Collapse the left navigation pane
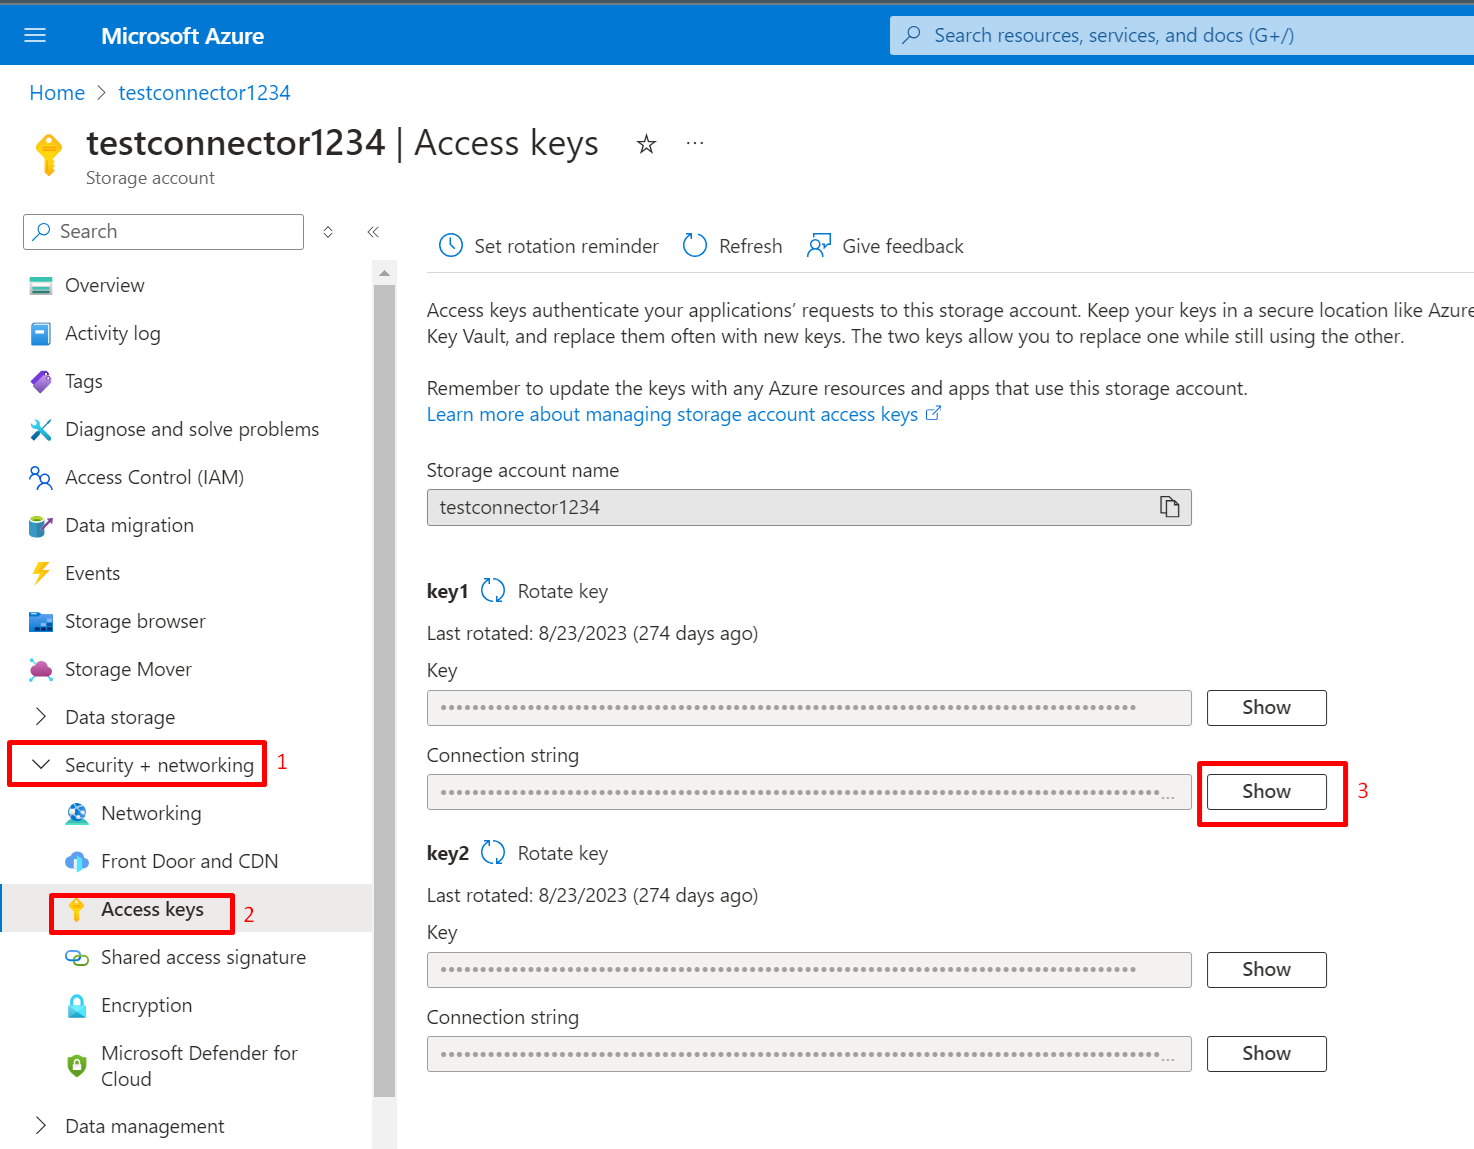The image size is (1474, 1149). point(373,232)
